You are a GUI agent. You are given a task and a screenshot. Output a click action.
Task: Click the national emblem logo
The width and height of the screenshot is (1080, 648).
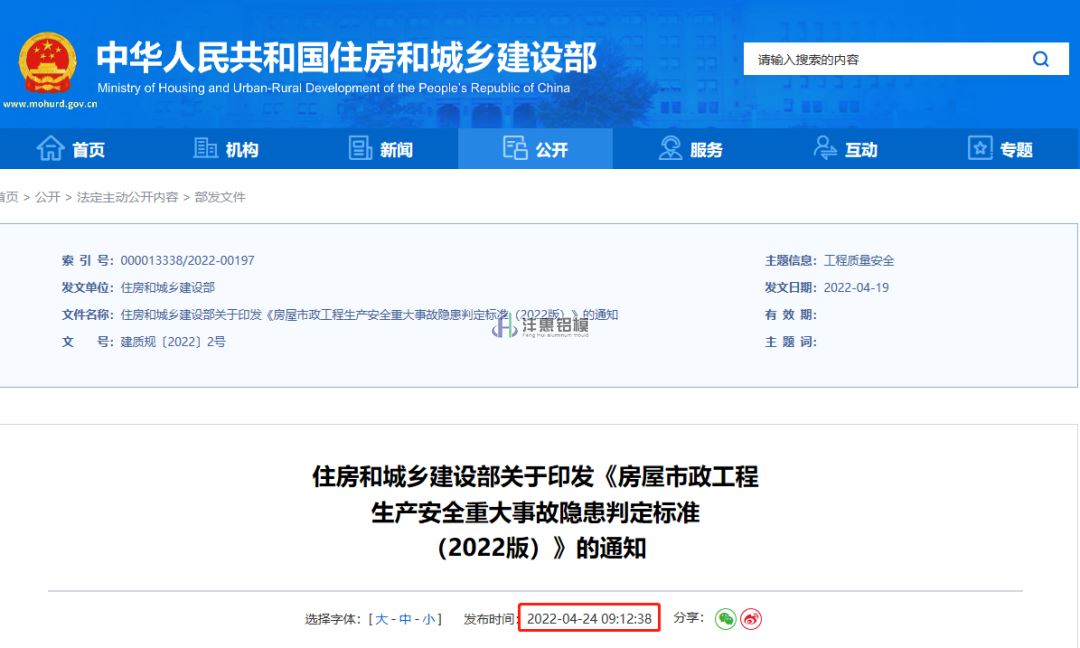click(x=47, y=62)
